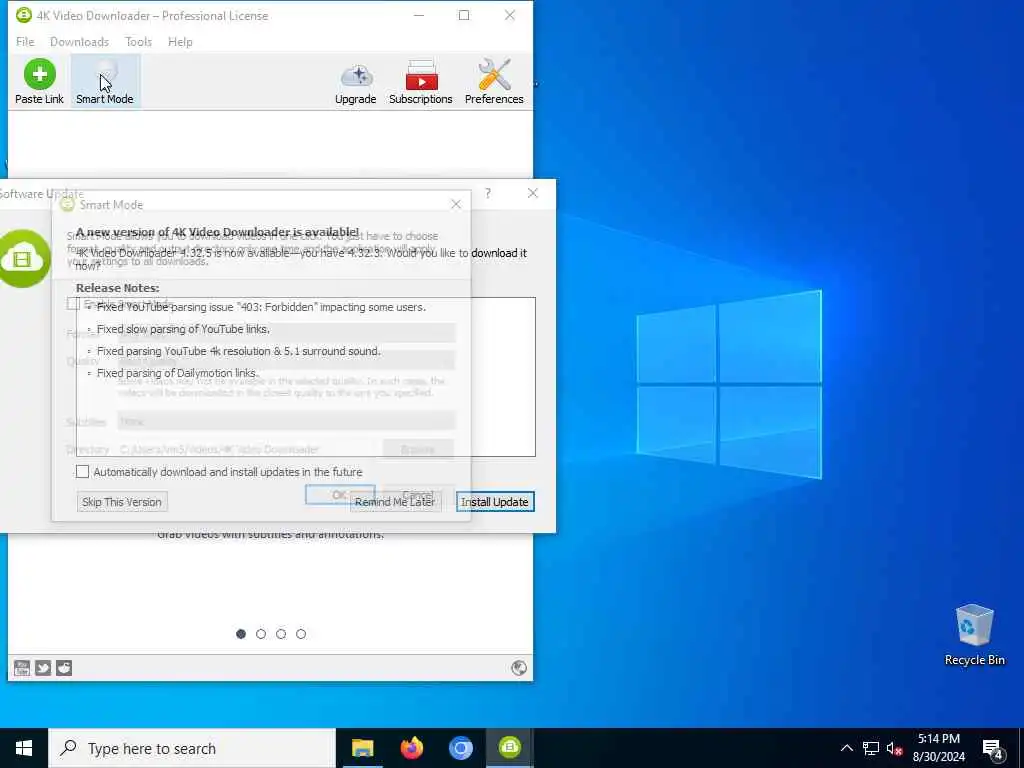Click the 'Release Notes:' heading
Image resolution: width=1024 pixels, height=768 pixels.
[x=118, y=288]
